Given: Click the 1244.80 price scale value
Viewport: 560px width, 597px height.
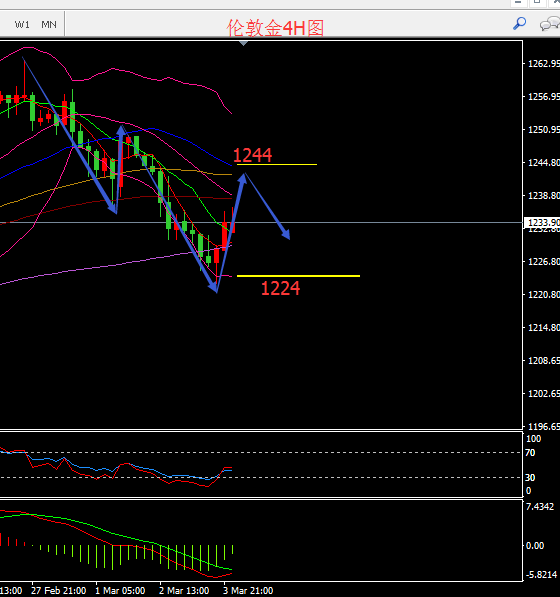Looking at the screenshot, I should (x=544, y=163).
